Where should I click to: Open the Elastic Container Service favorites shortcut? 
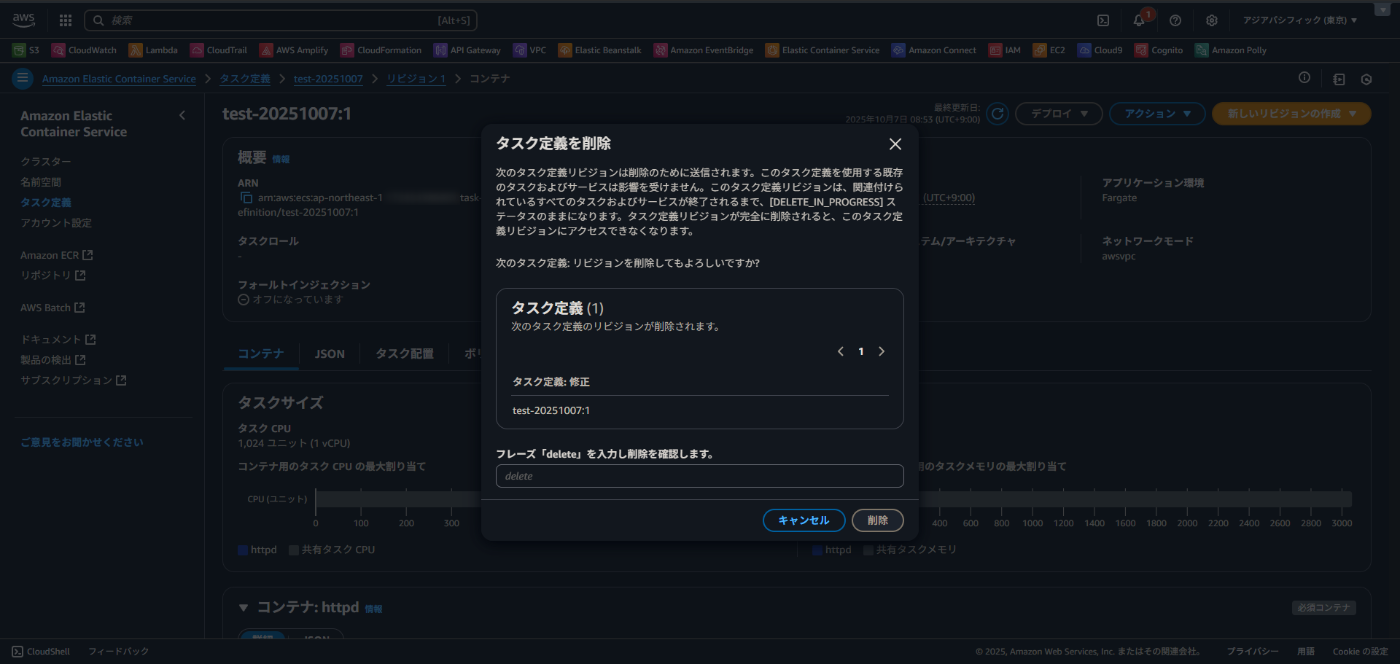click(x=823, y=50)
